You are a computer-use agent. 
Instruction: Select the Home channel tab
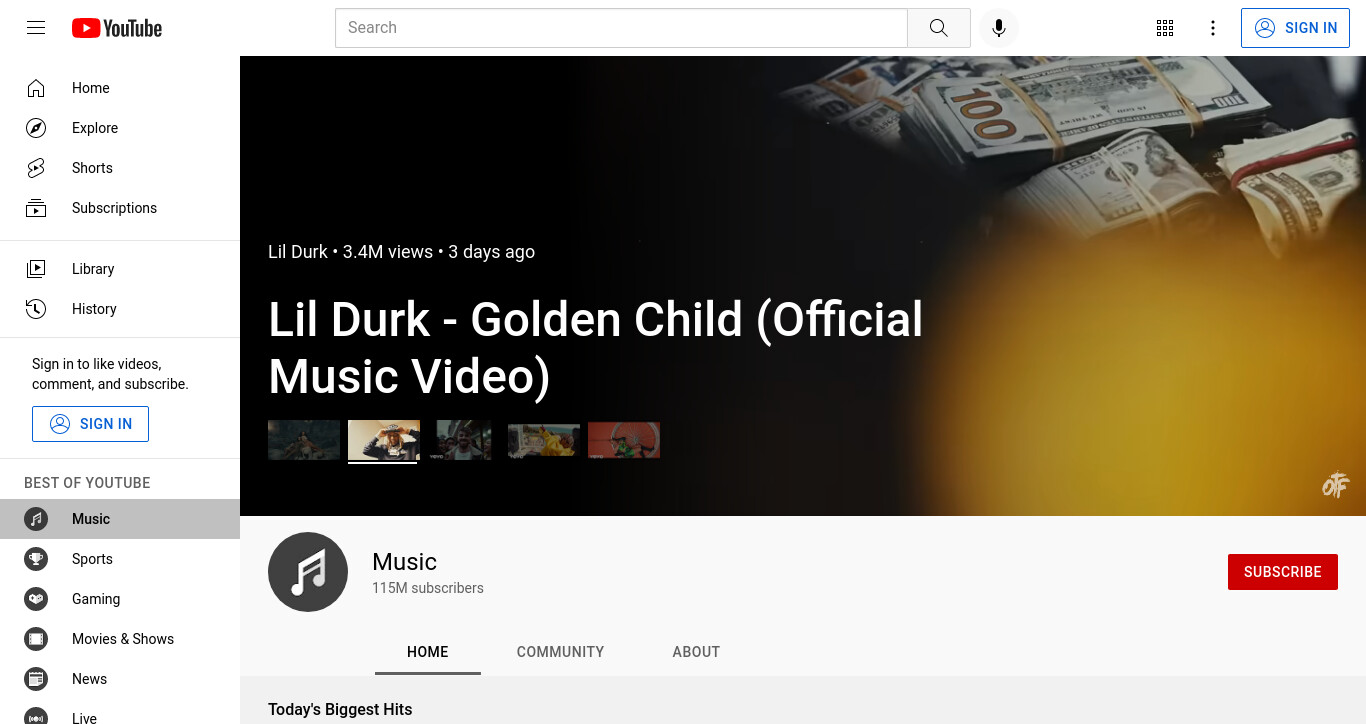(x=428, y=652)
